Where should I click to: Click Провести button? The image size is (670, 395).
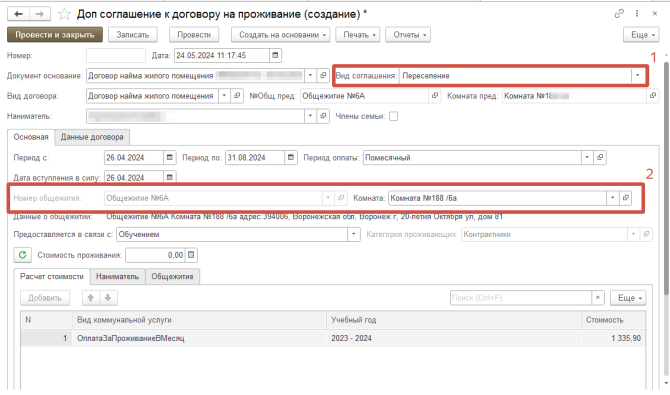click(194, 35)
